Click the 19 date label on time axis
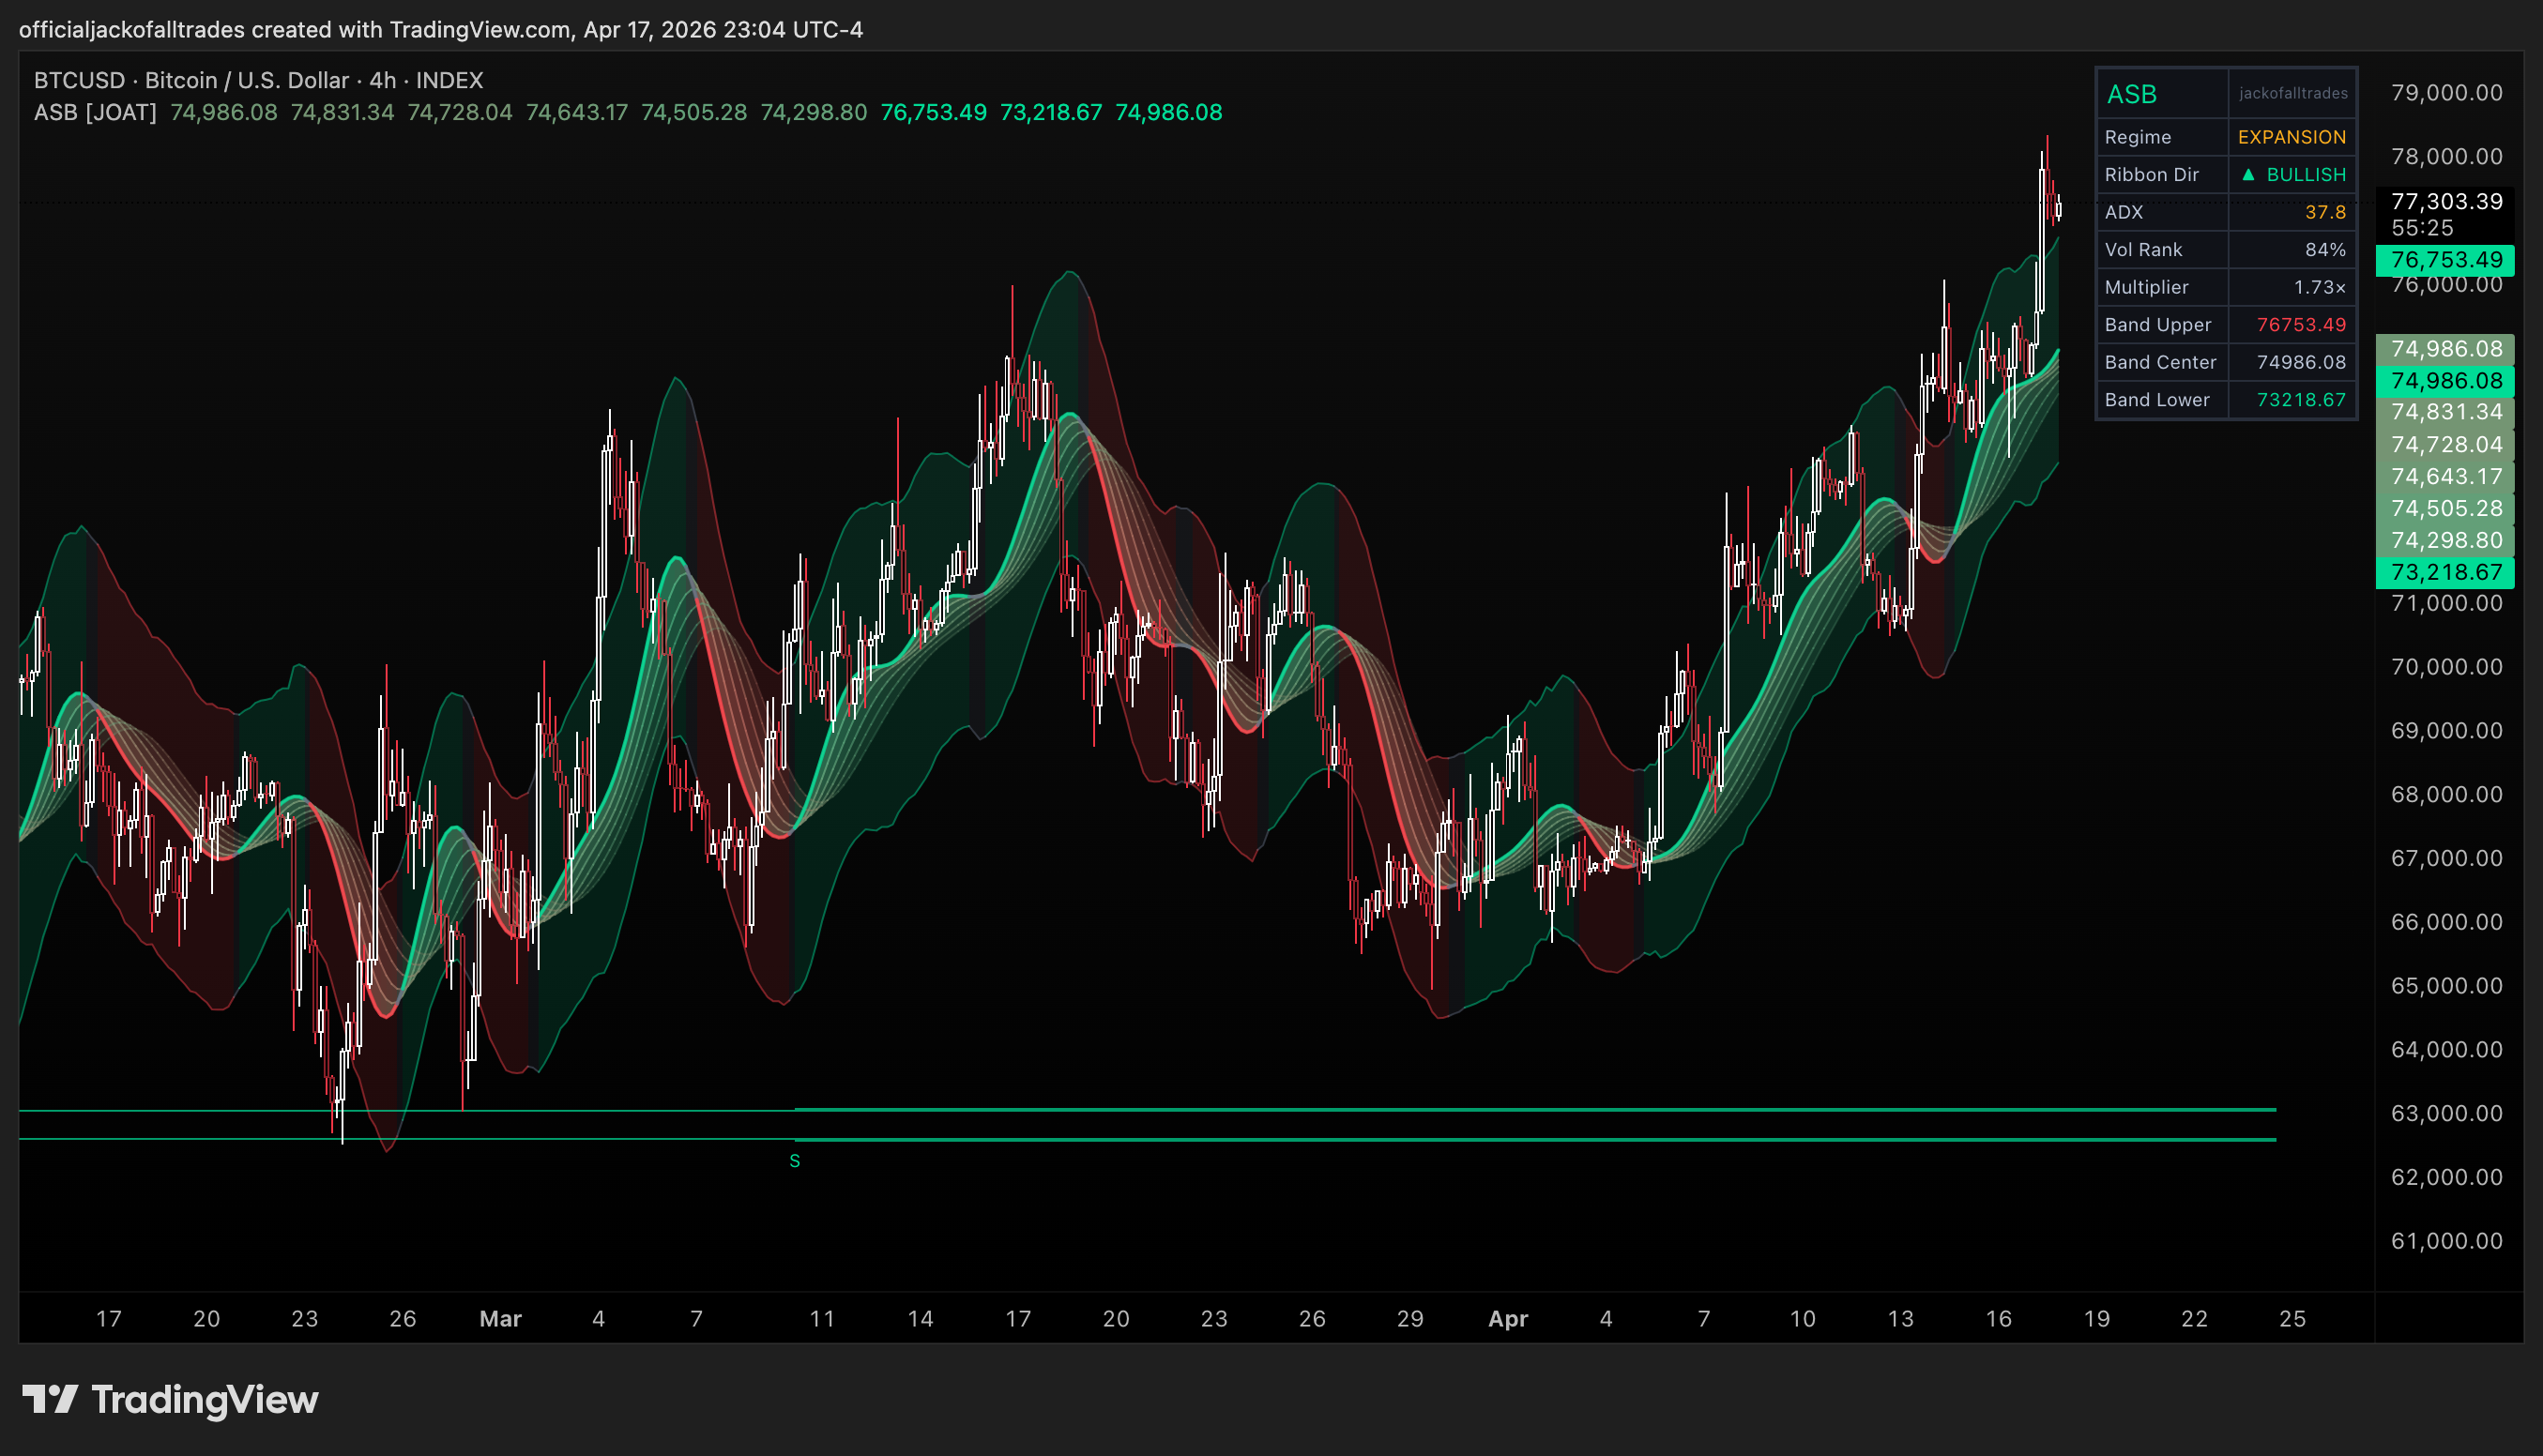 [2096, 1318]
